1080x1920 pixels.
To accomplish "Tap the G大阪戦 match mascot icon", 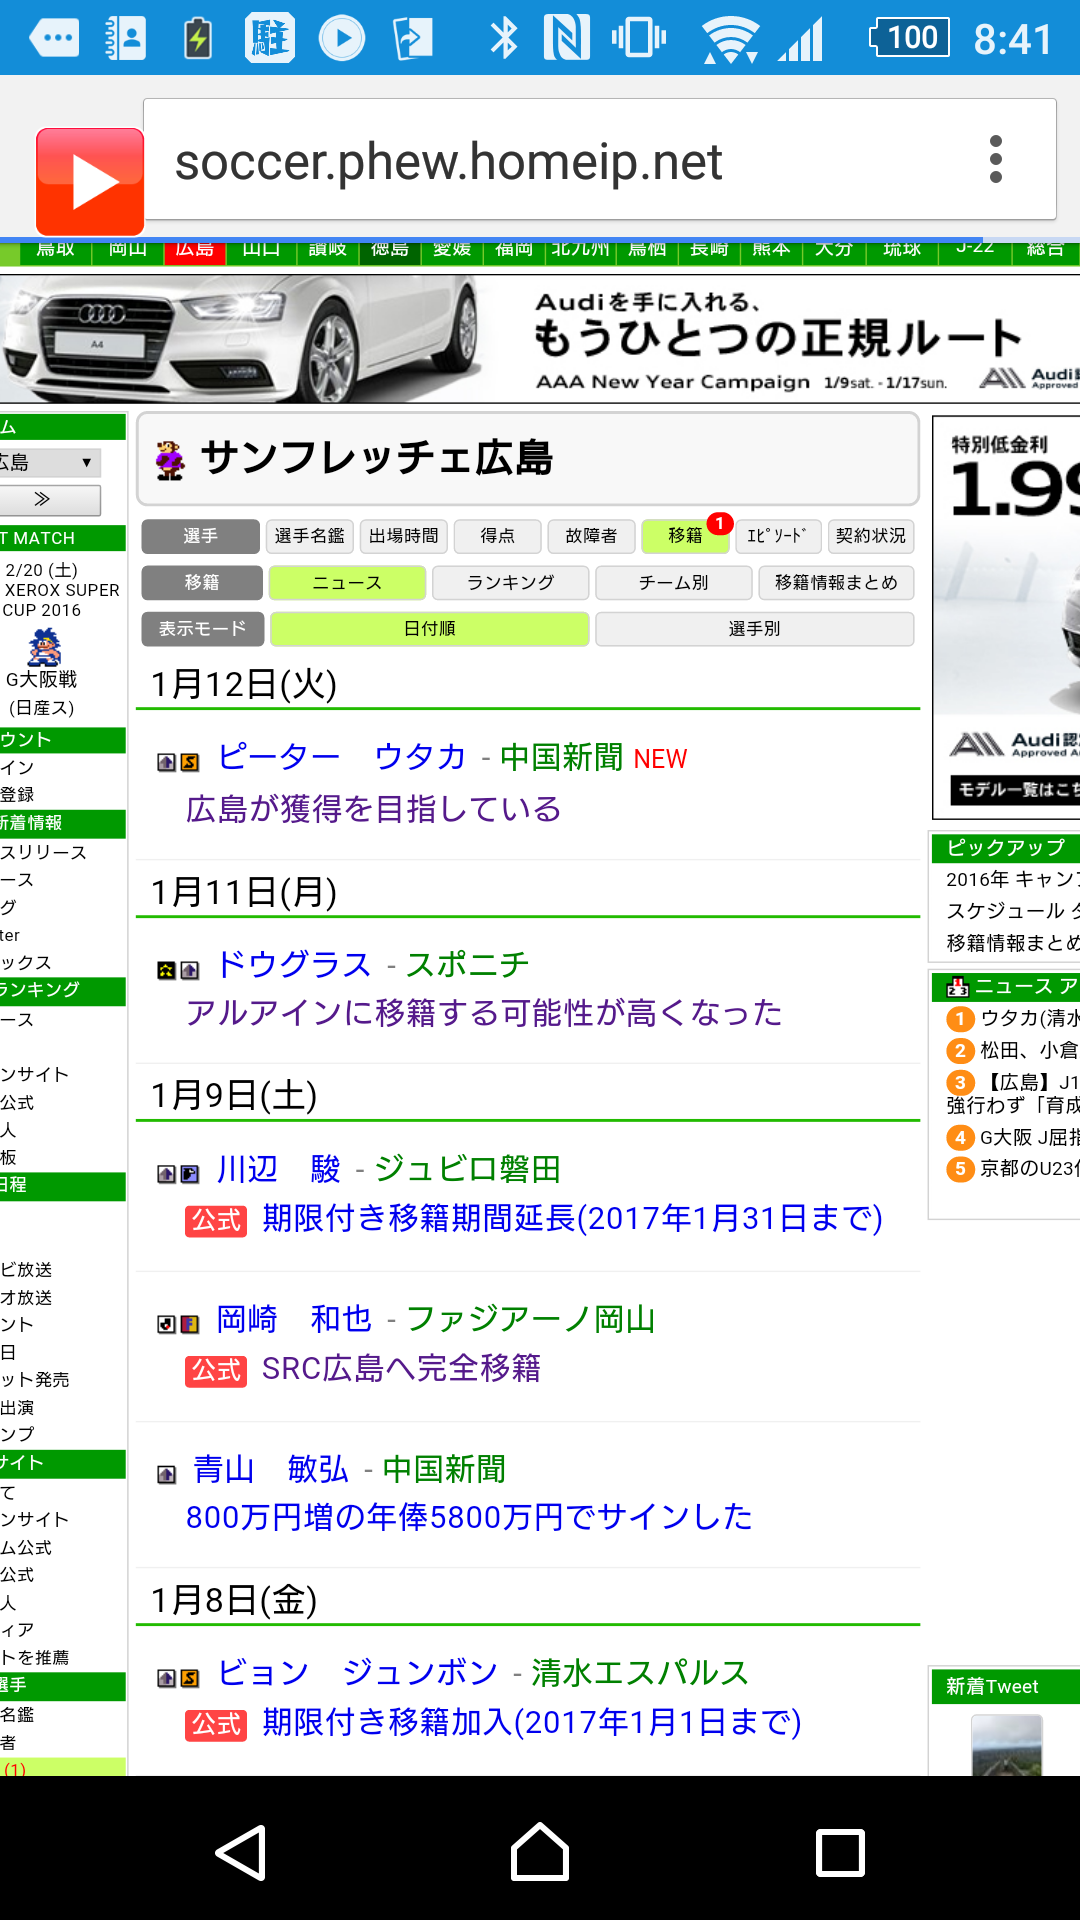I will [x=44, y=648].
